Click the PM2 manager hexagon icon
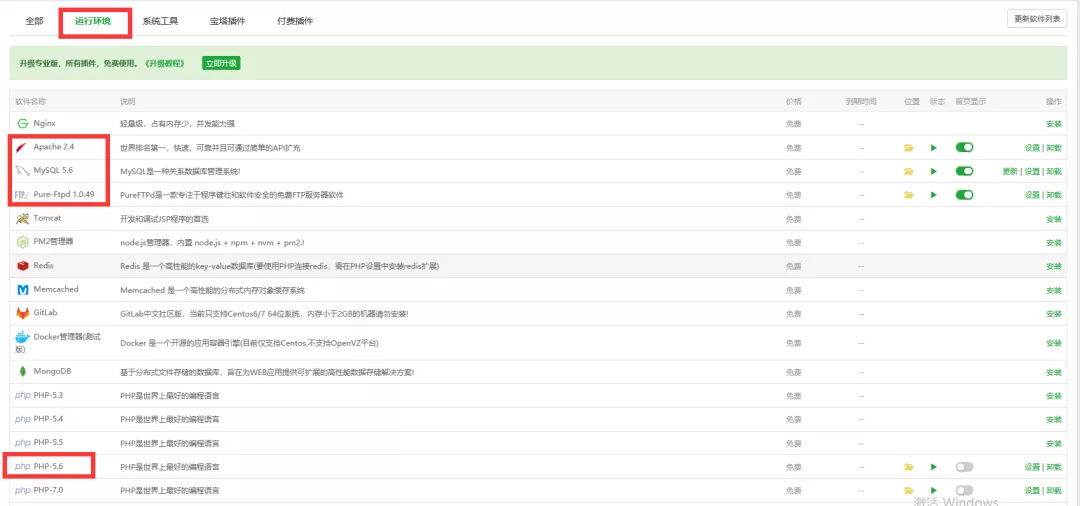Image resolution: width=1080 pixels, height=506 pixels. click(x=22, y=242)
